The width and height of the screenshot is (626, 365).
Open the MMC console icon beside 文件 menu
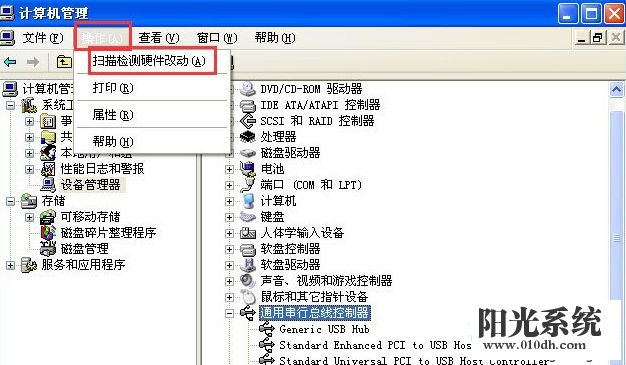pyautogui.click(x=8, y=38)
